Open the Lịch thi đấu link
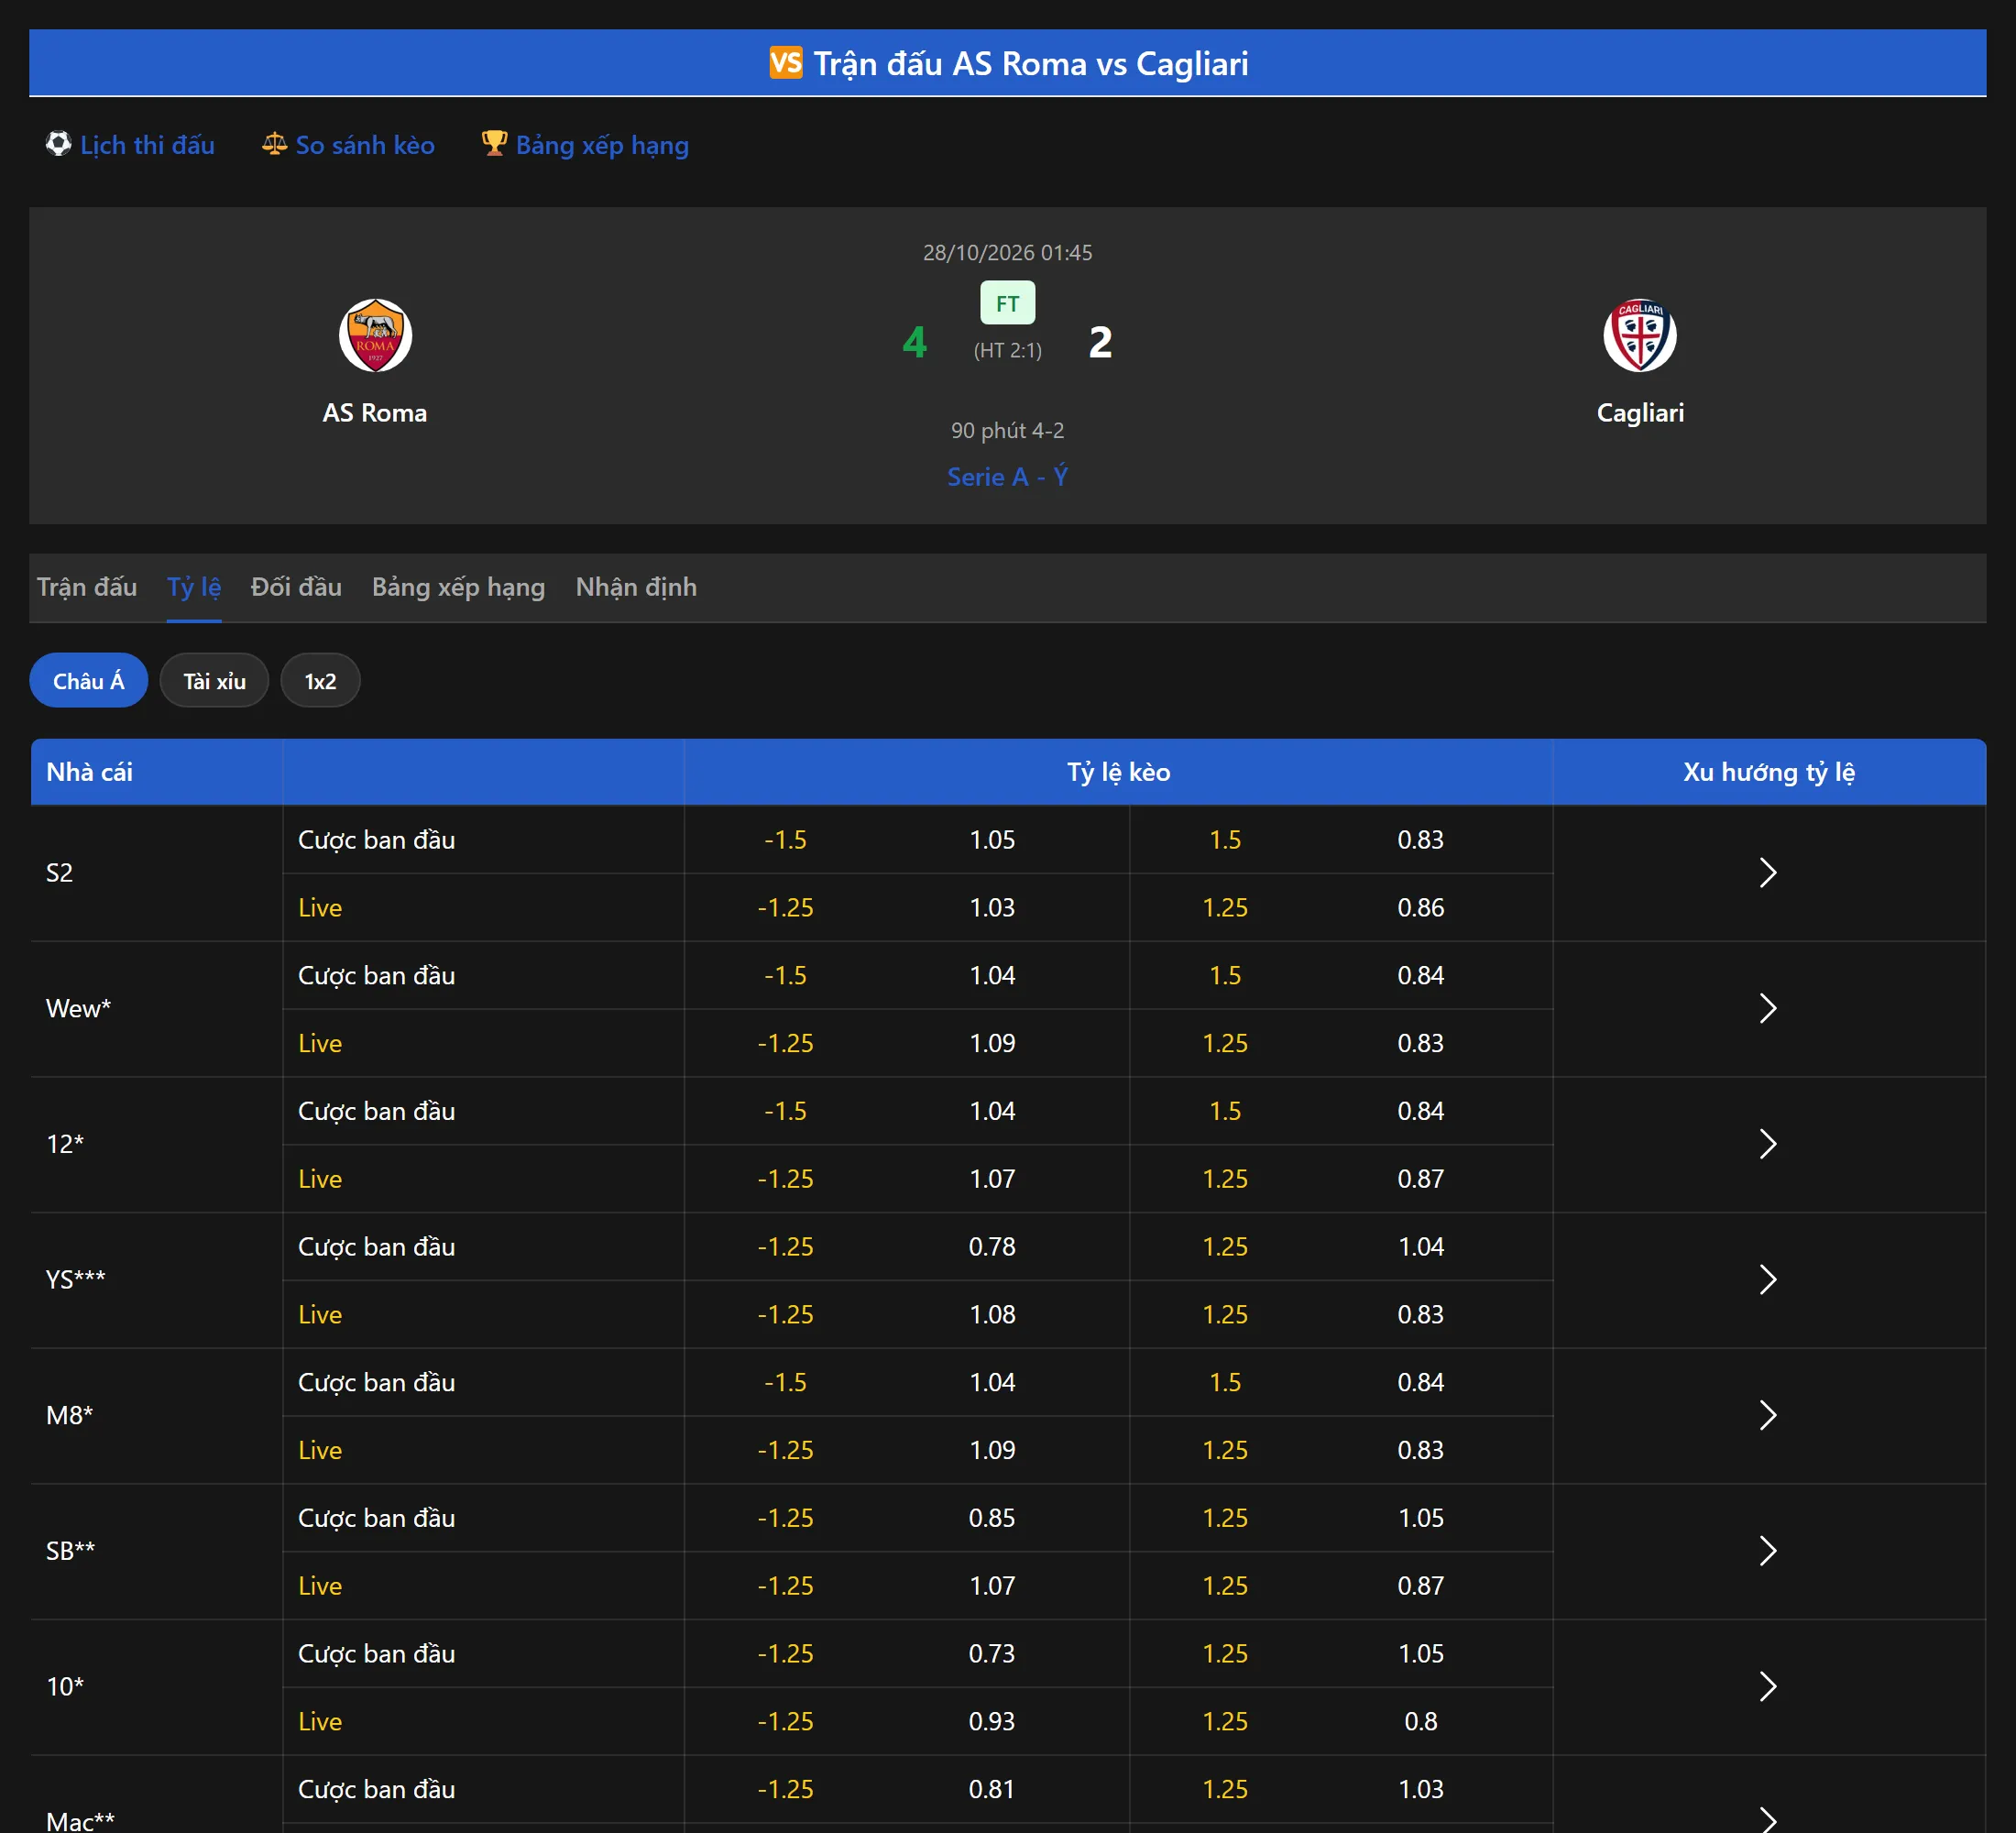The width and height of the screenshot is (2016, 1833). tap(147, 145)
